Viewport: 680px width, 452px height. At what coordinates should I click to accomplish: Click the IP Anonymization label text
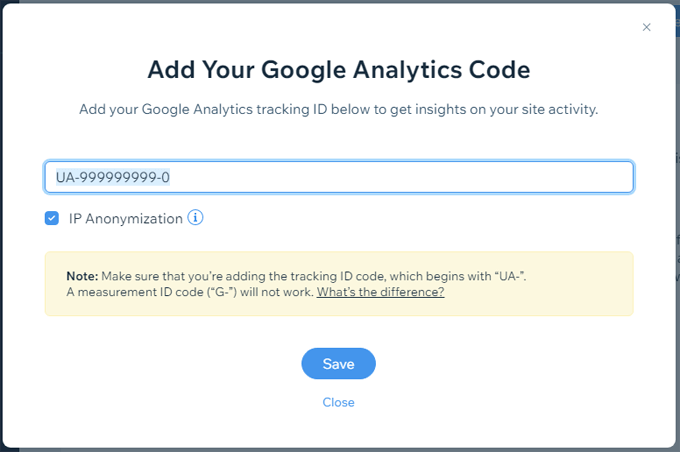126,218
